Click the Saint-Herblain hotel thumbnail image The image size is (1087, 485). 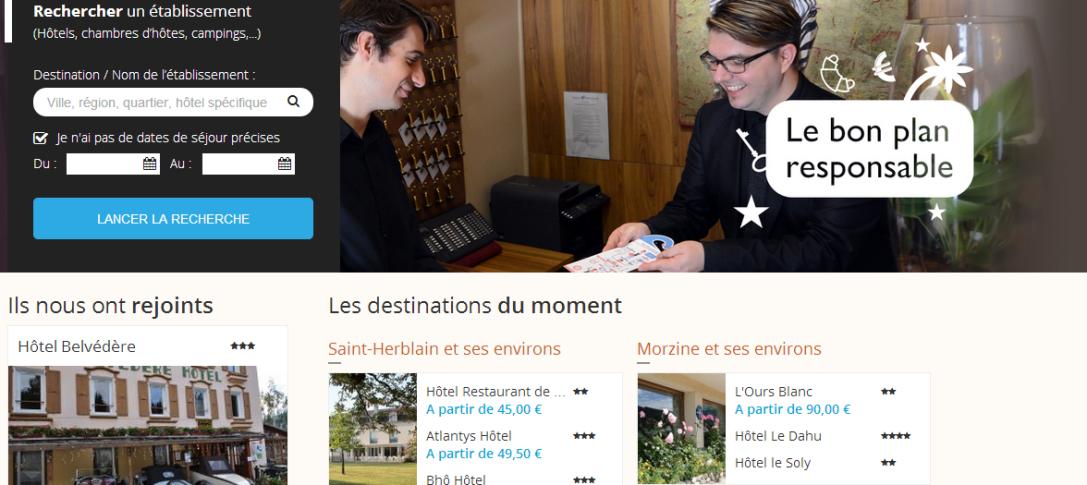(x=373, y=429)
